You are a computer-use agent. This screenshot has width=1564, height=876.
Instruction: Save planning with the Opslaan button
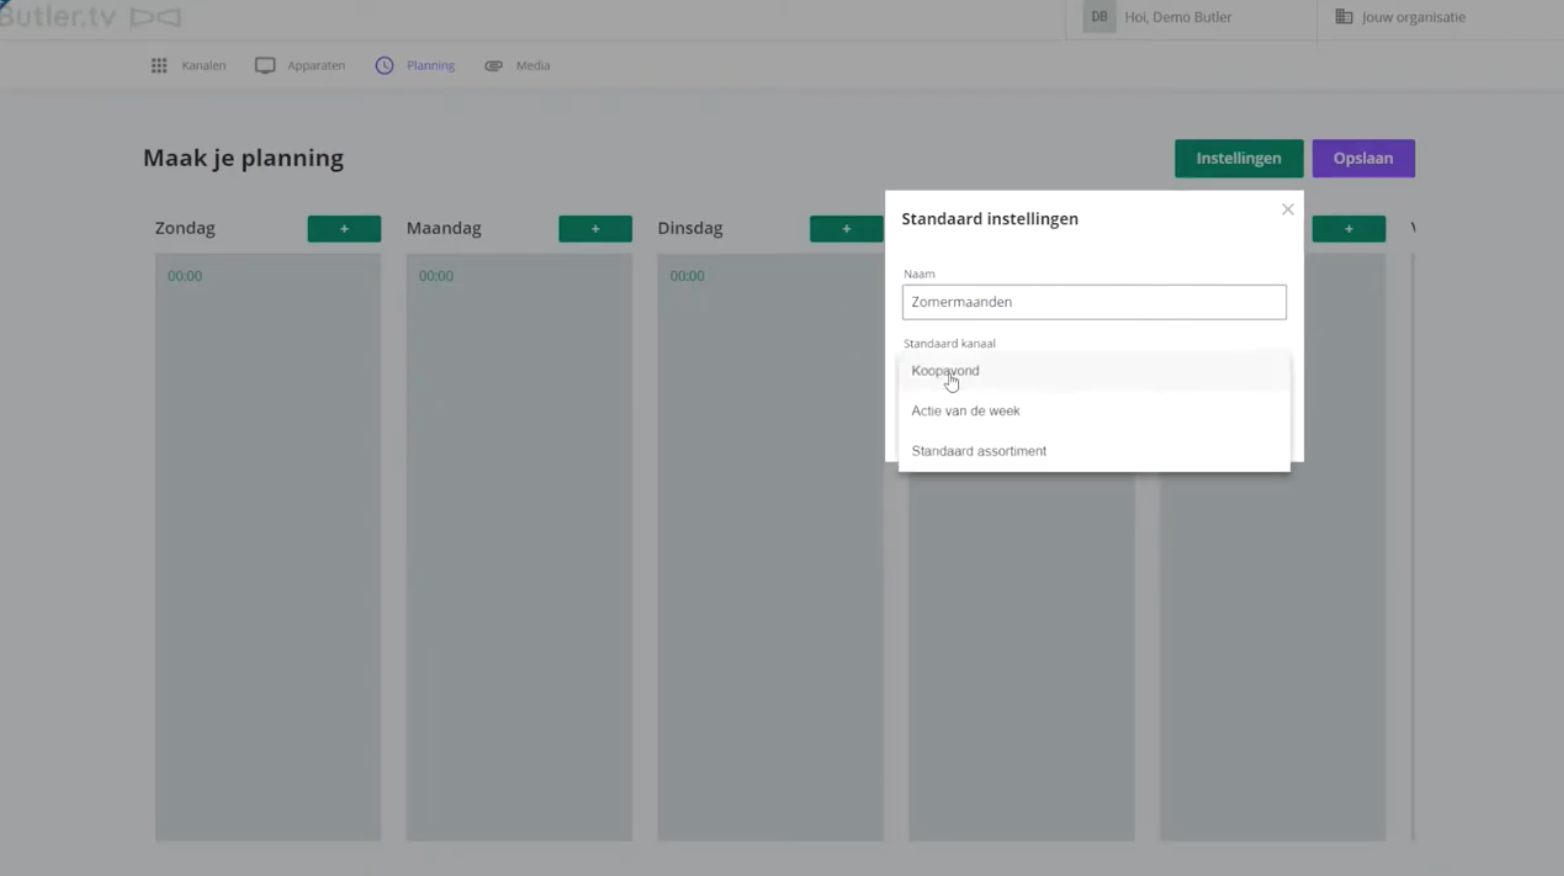coord(1362,158)
